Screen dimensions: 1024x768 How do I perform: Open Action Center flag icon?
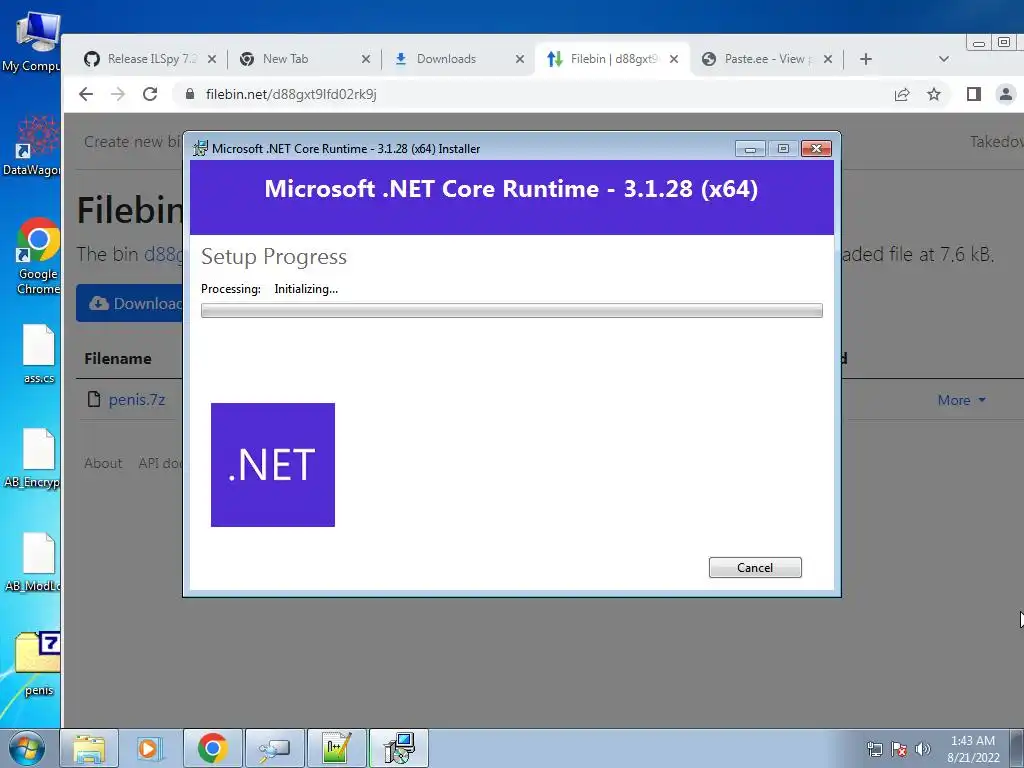tap(899, 749)
